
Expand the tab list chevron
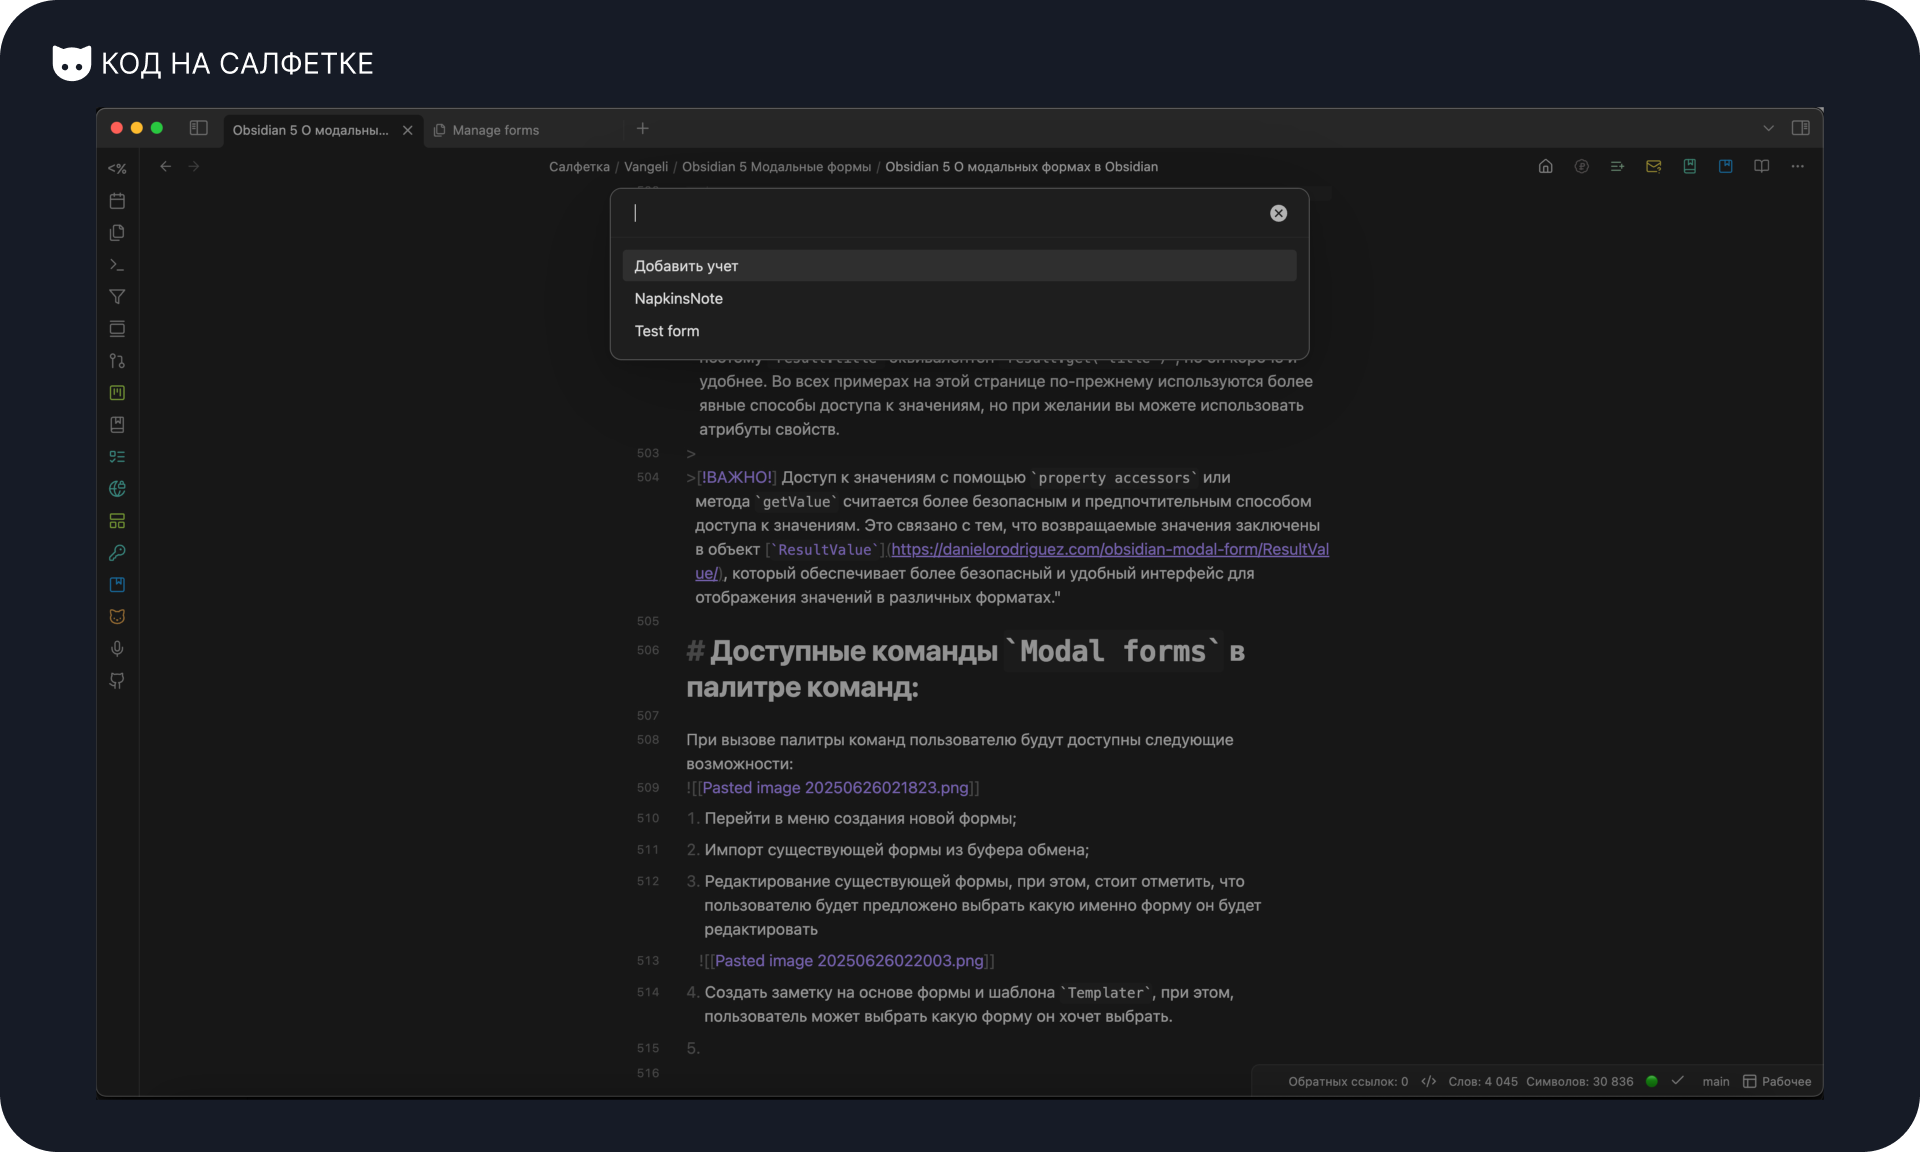pyautogui.click(x=1768, y=128)
